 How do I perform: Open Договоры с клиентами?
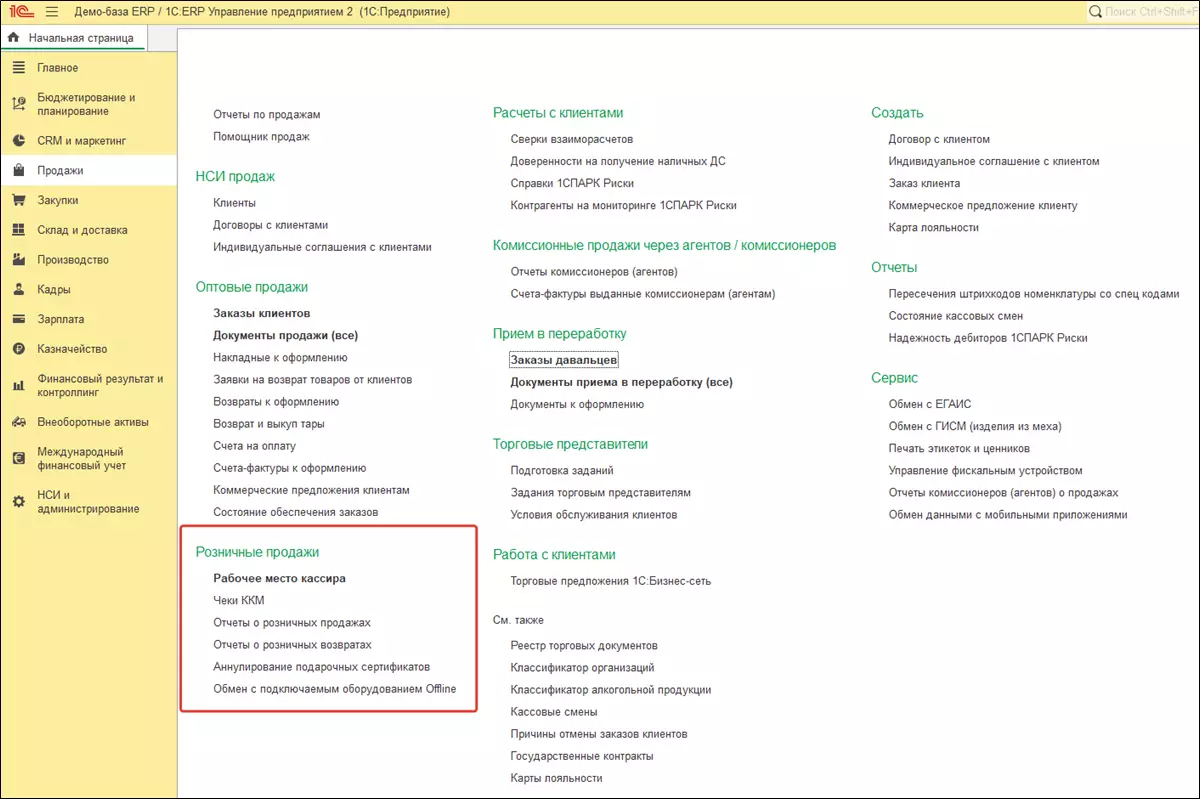[271, 225]
